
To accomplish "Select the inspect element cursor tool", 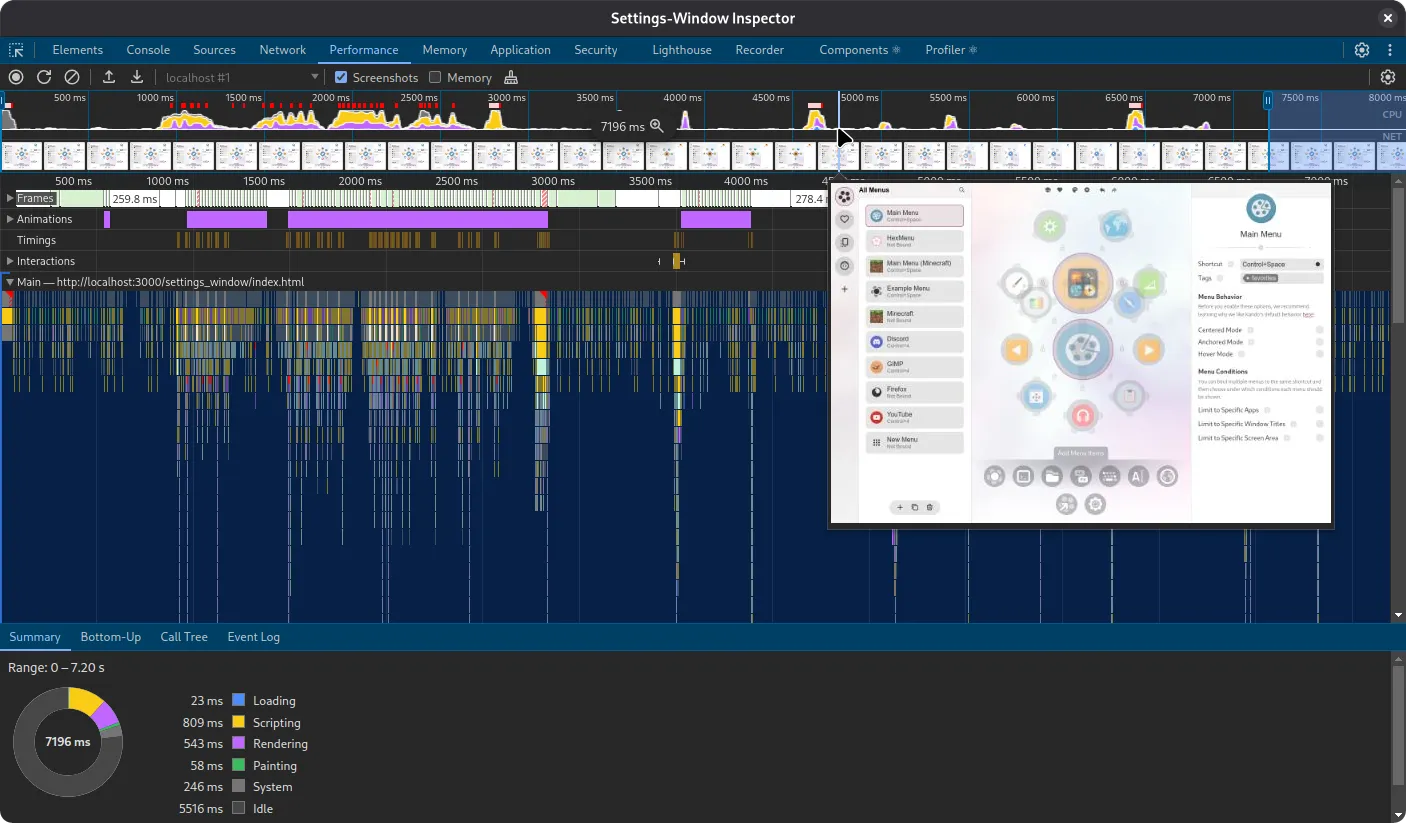I will pos(16,50).
